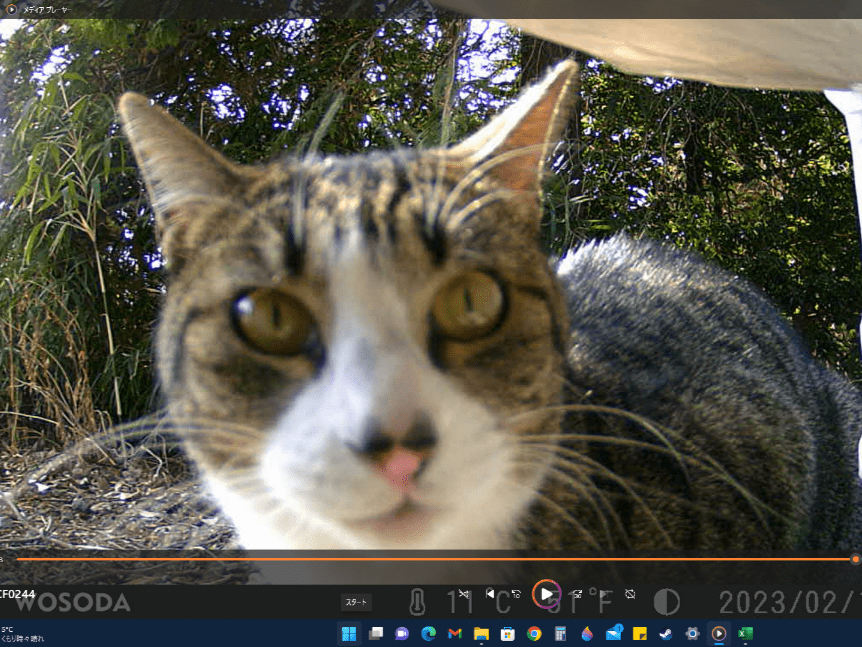The height and width of the screenshot is (647, 862).
Task: Open Settings gear on the taskbar
Action: [692, 634]
